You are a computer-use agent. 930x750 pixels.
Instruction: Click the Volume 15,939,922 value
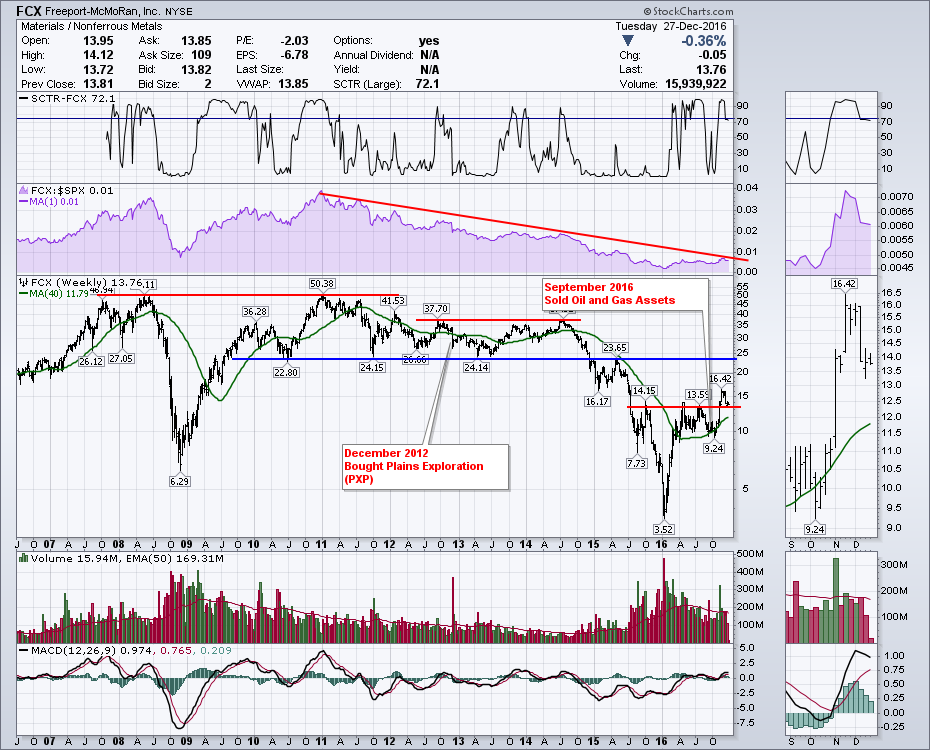coord(695,84)
